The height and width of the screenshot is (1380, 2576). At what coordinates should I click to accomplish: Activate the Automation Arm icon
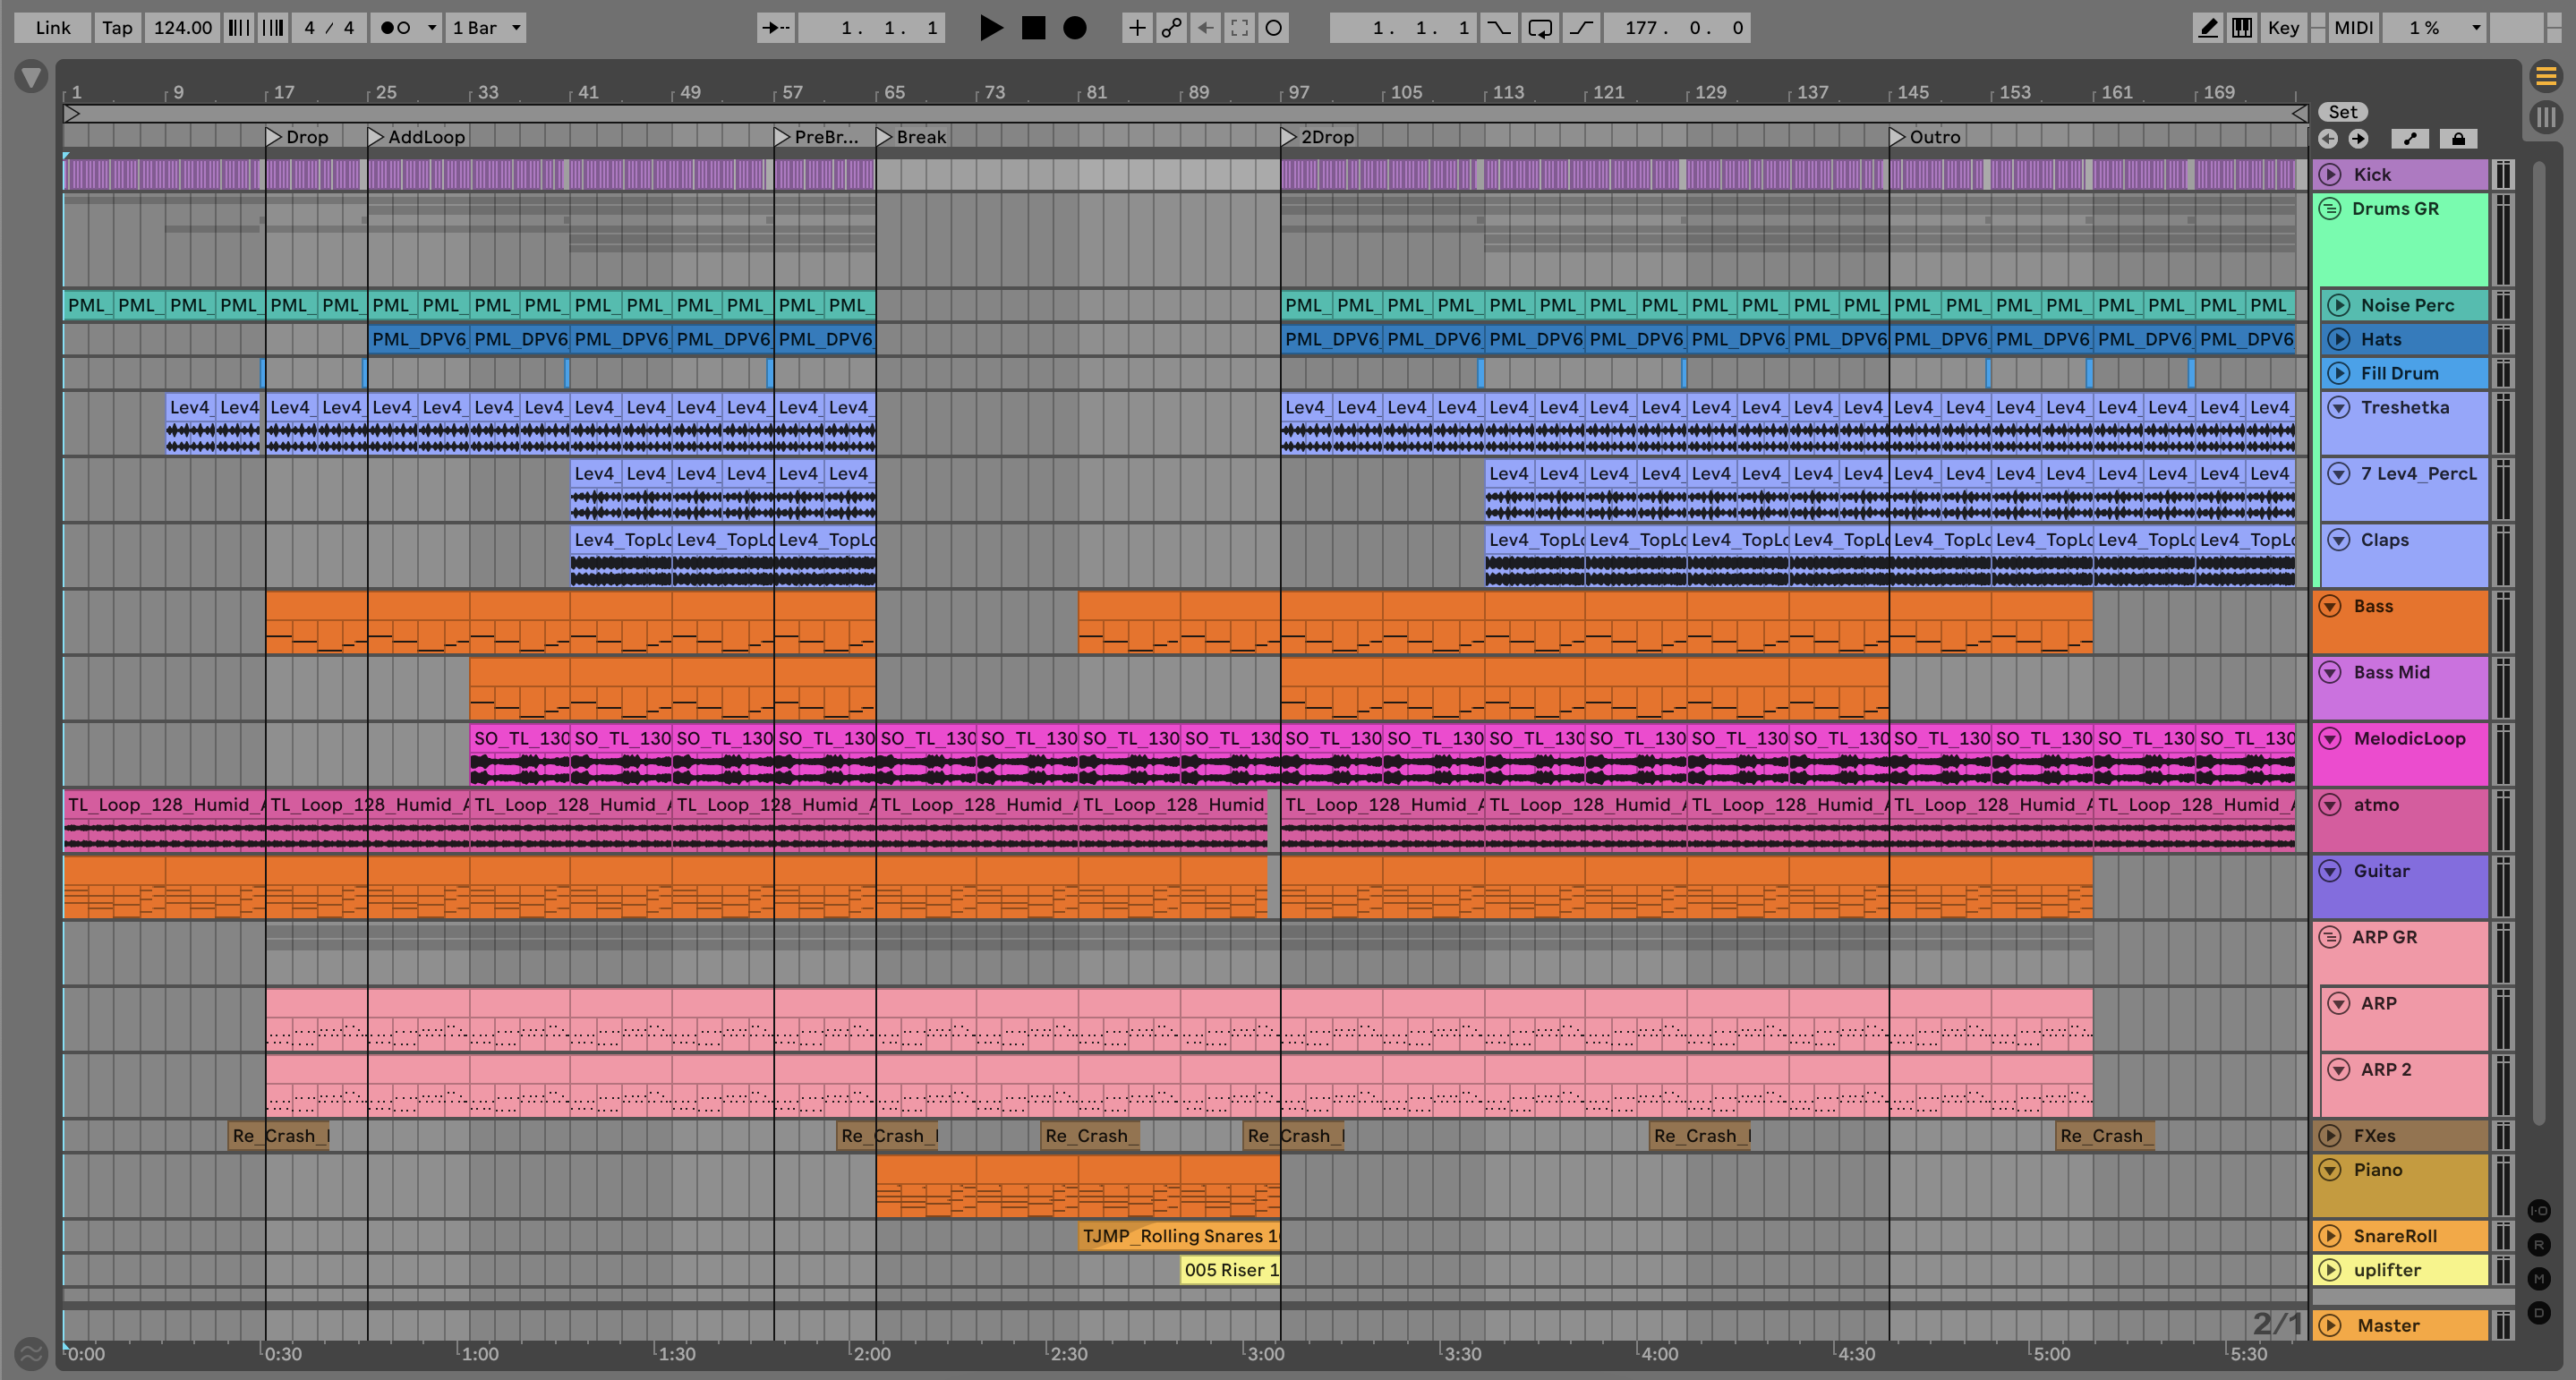pos(1171,28)
